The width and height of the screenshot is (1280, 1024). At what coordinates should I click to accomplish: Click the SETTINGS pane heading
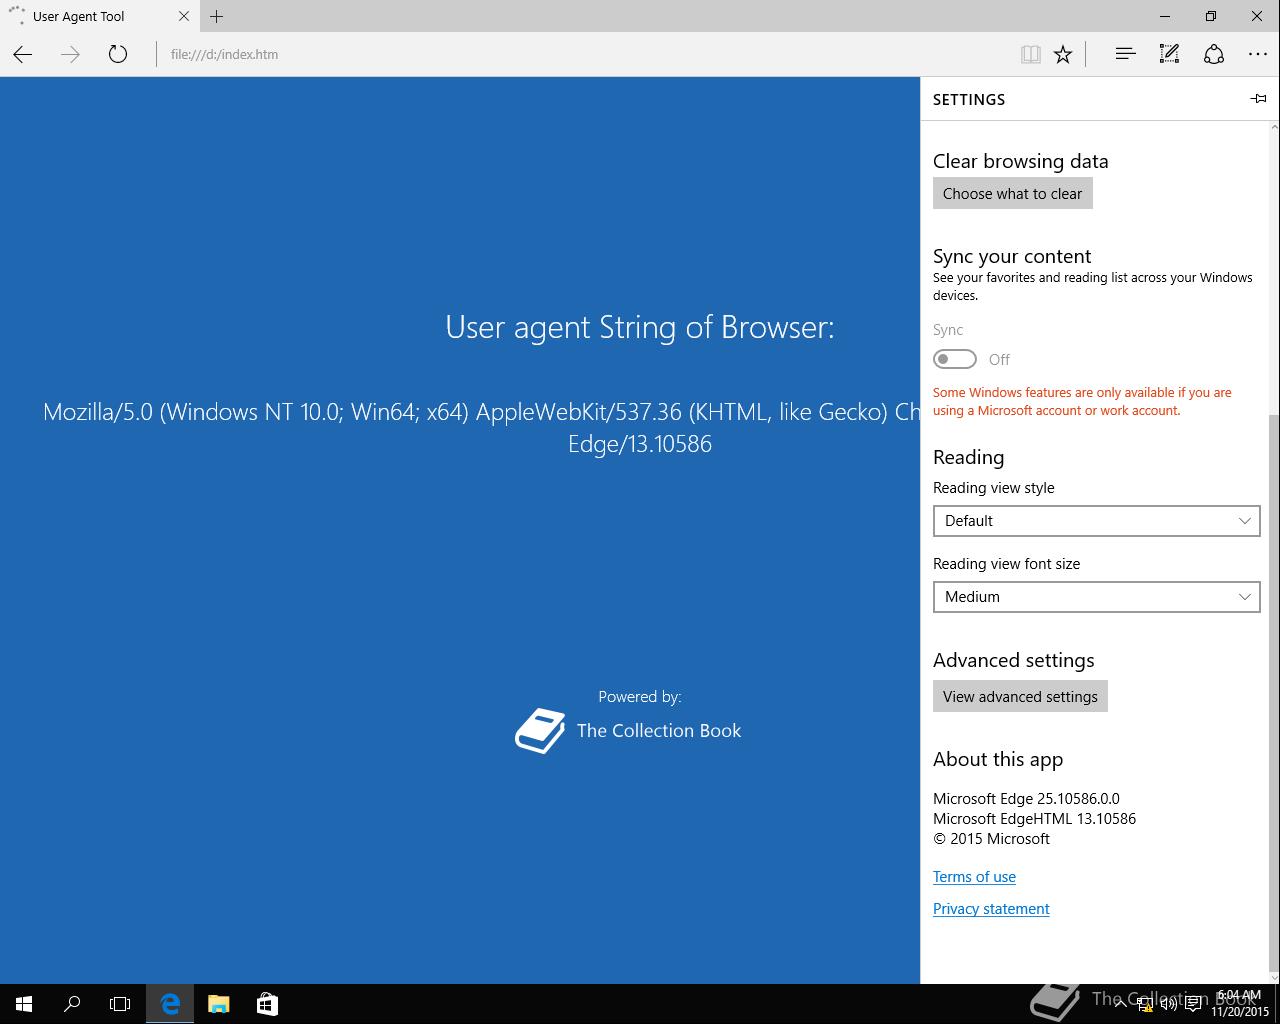click(x=969, y=99)
